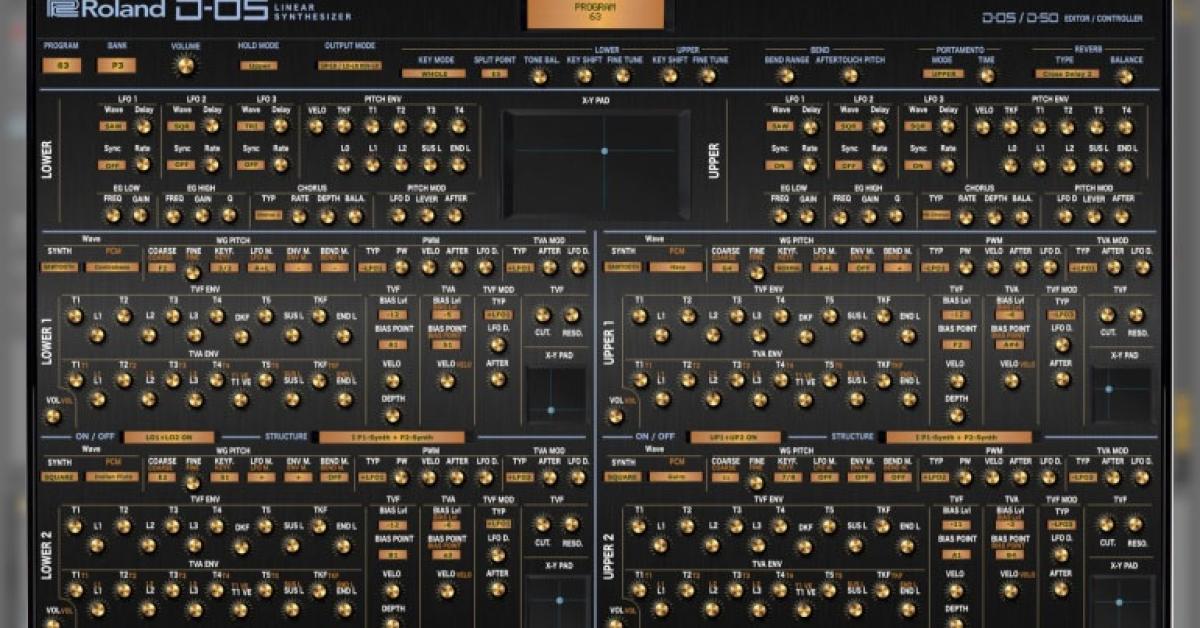Screen dimensions: 1200x628
Task: Click the Split Point value field
Action: [x=495, y=73]
